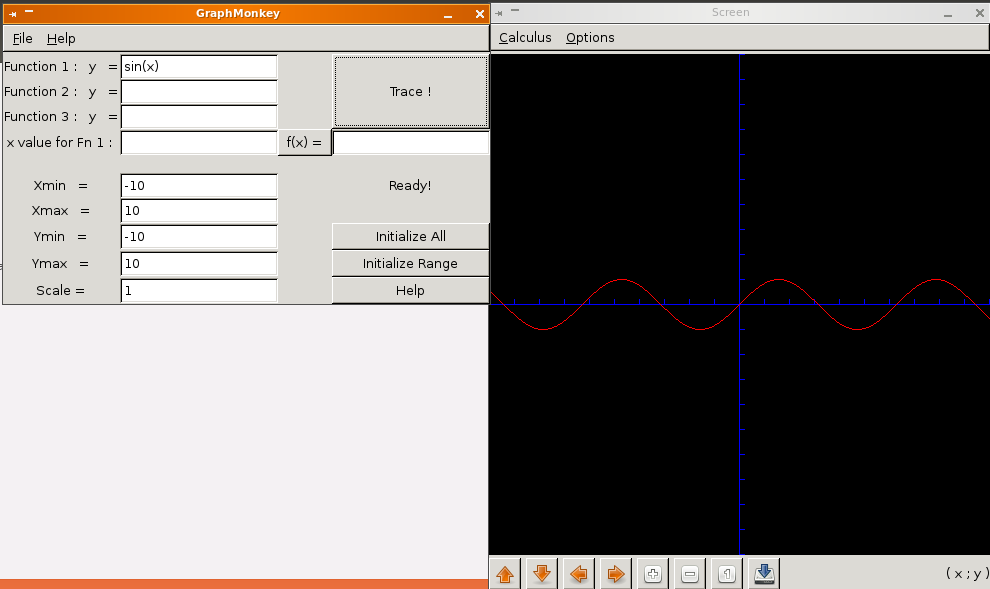Compute the value with the f(x) = button

coord(304,143)
